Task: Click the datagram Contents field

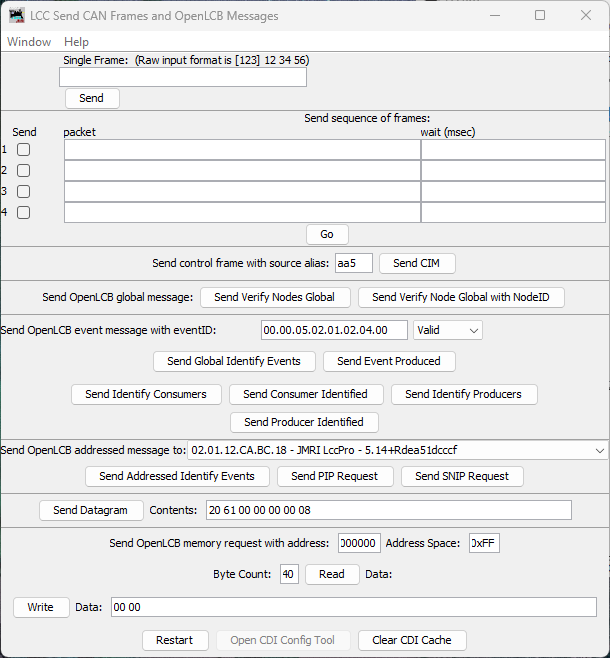Action: click(388, 510)
